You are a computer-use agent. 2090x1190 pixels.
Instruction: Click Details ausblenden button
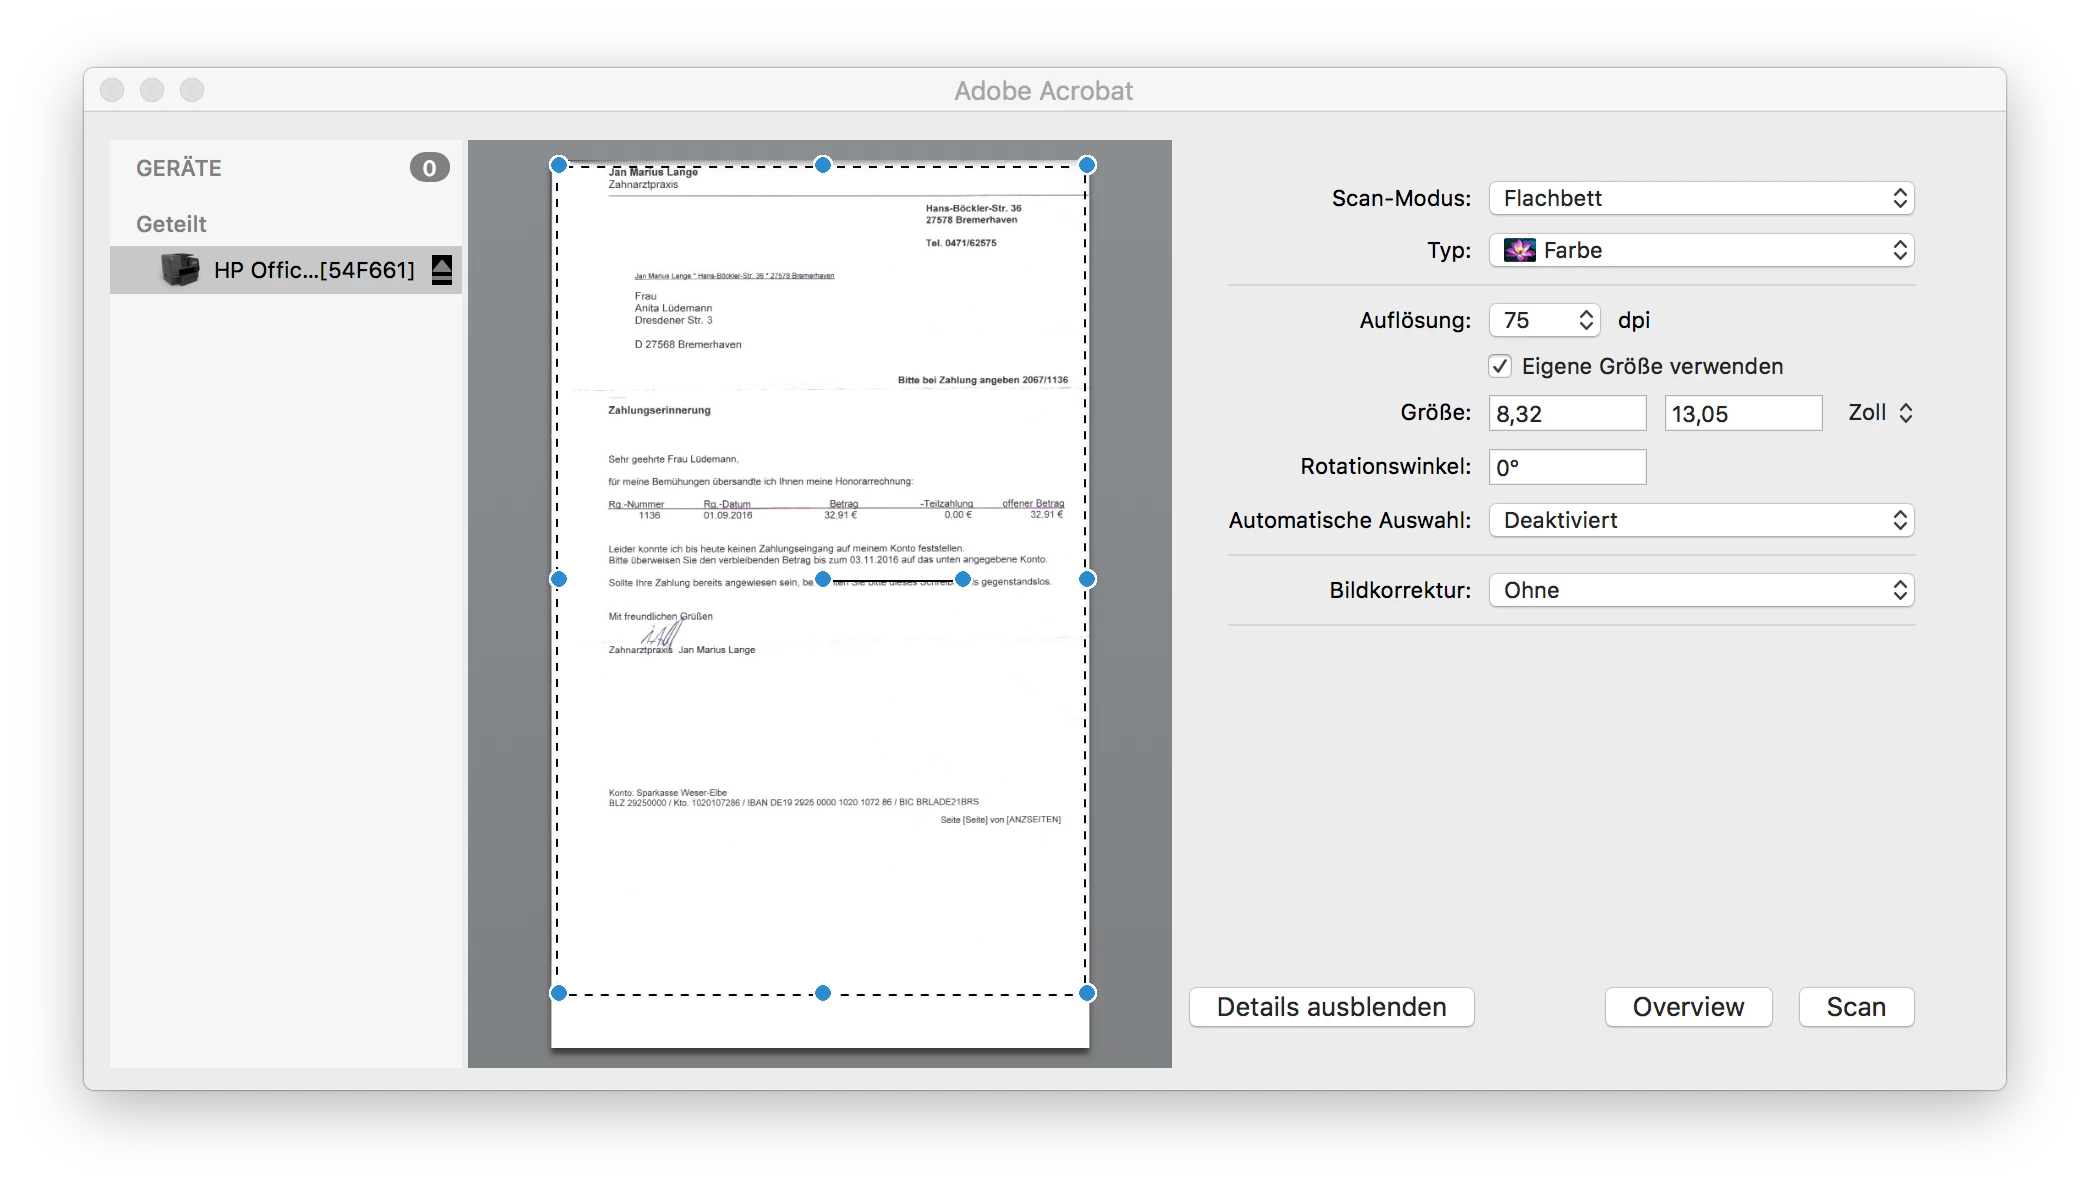(1331, 1007)
